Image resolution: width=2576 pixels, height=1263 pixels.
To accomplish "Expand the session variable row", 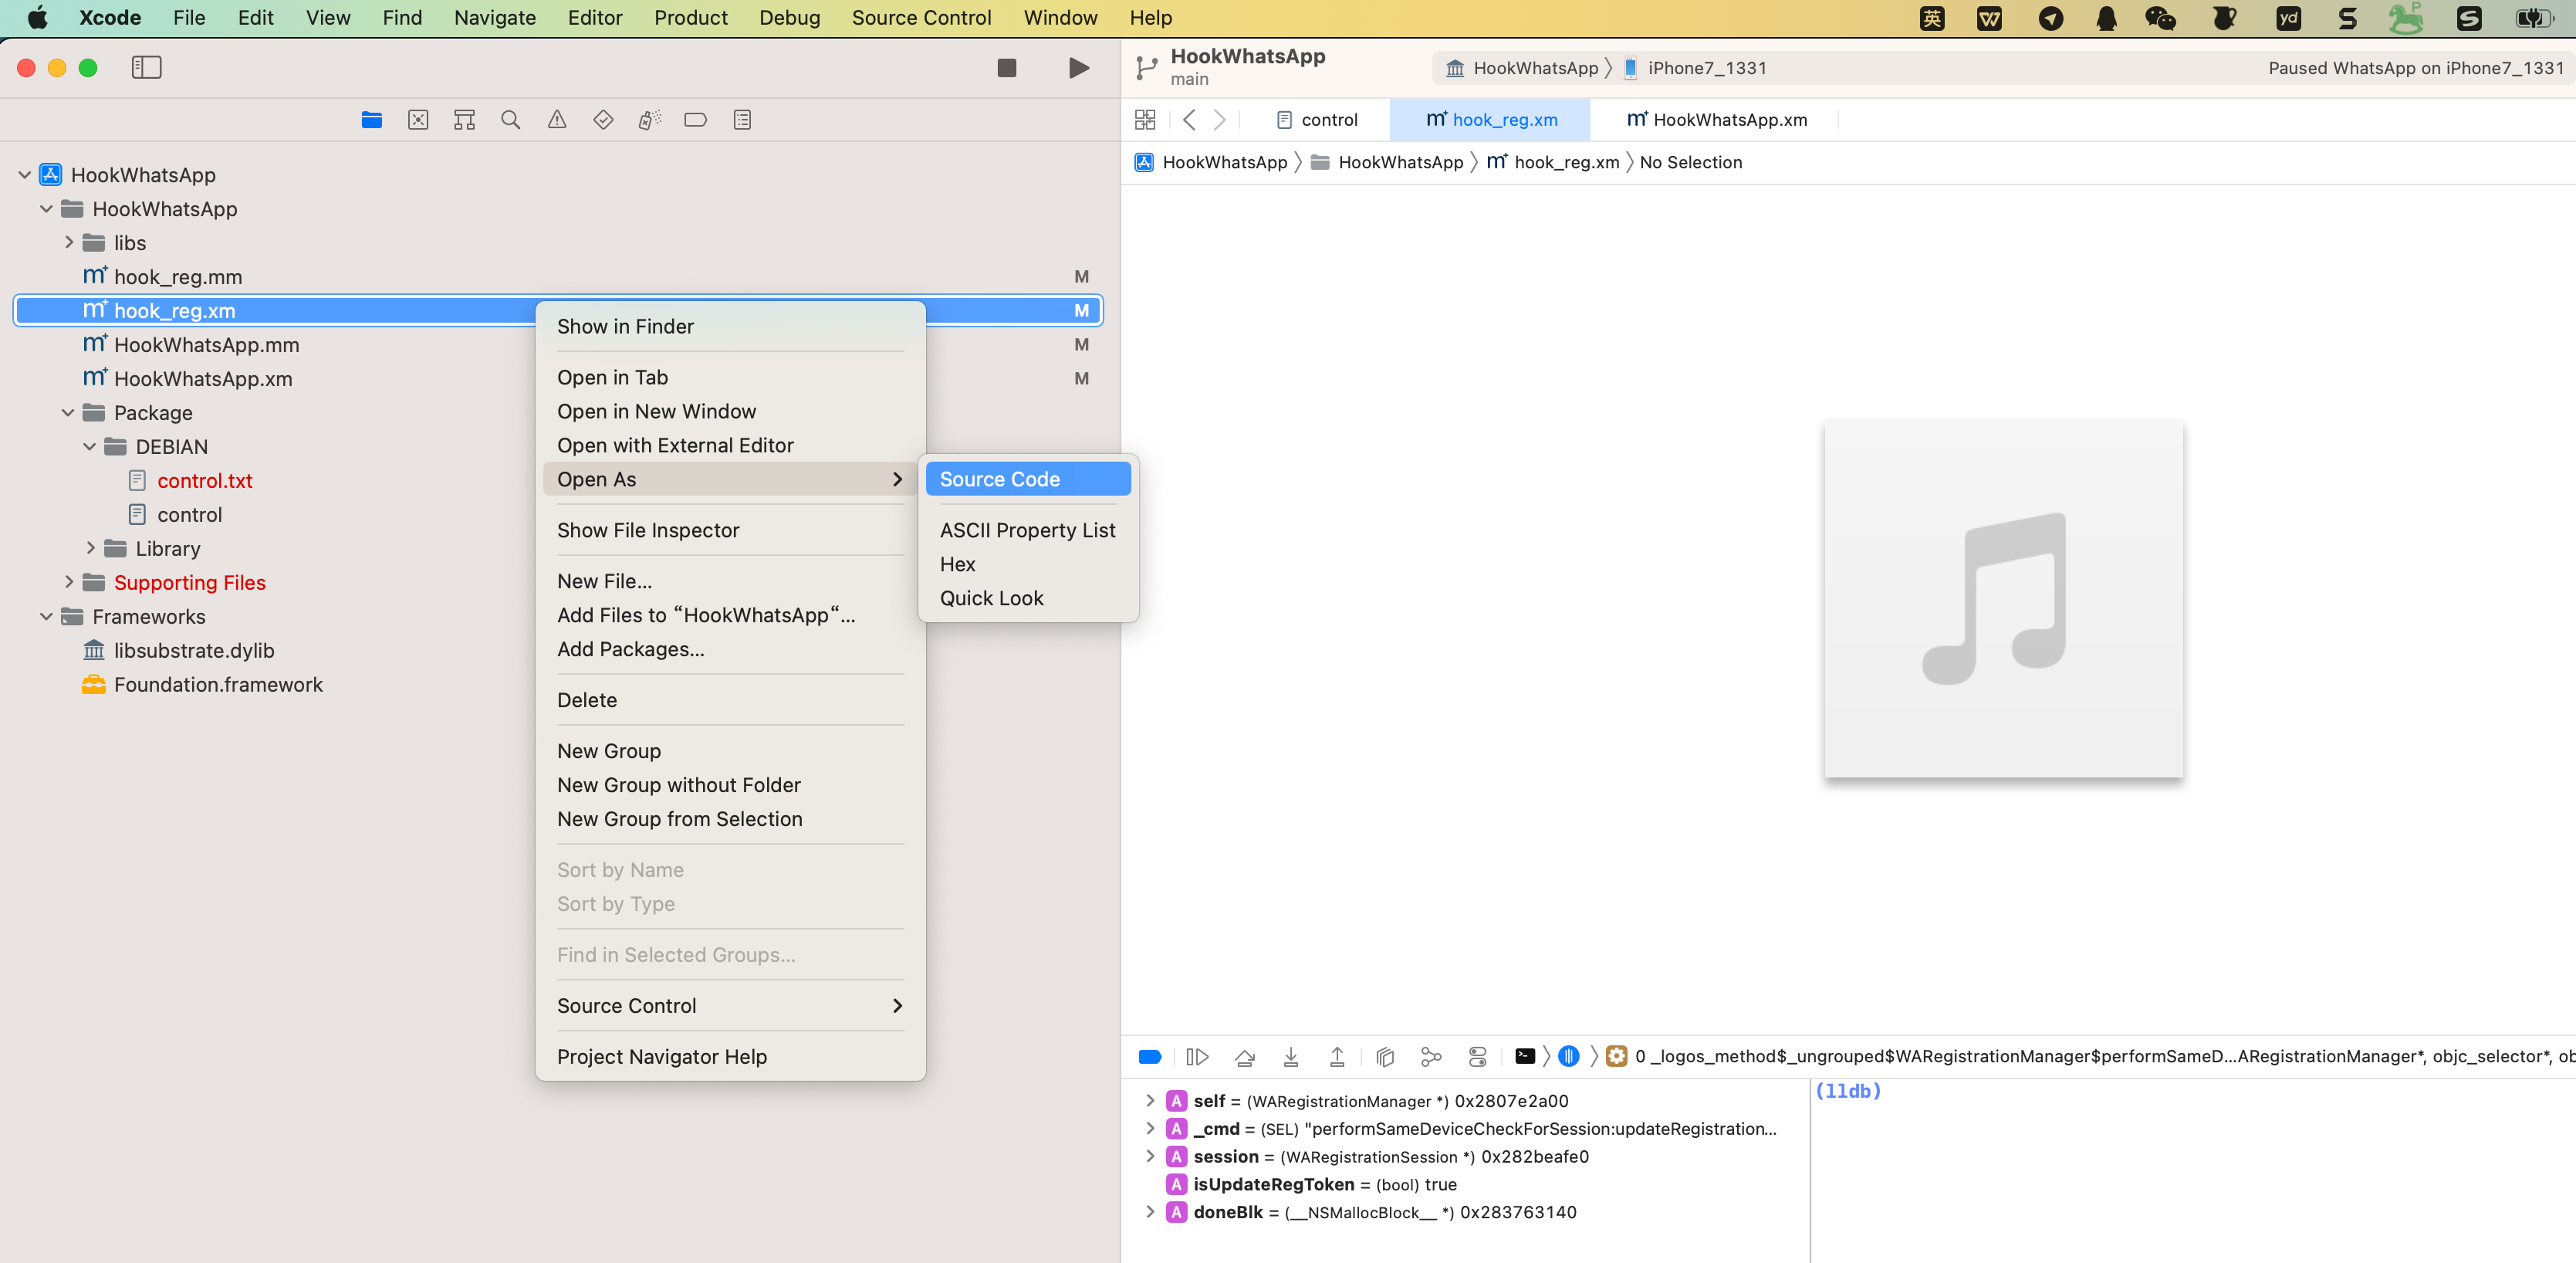I will 1149,1156.
